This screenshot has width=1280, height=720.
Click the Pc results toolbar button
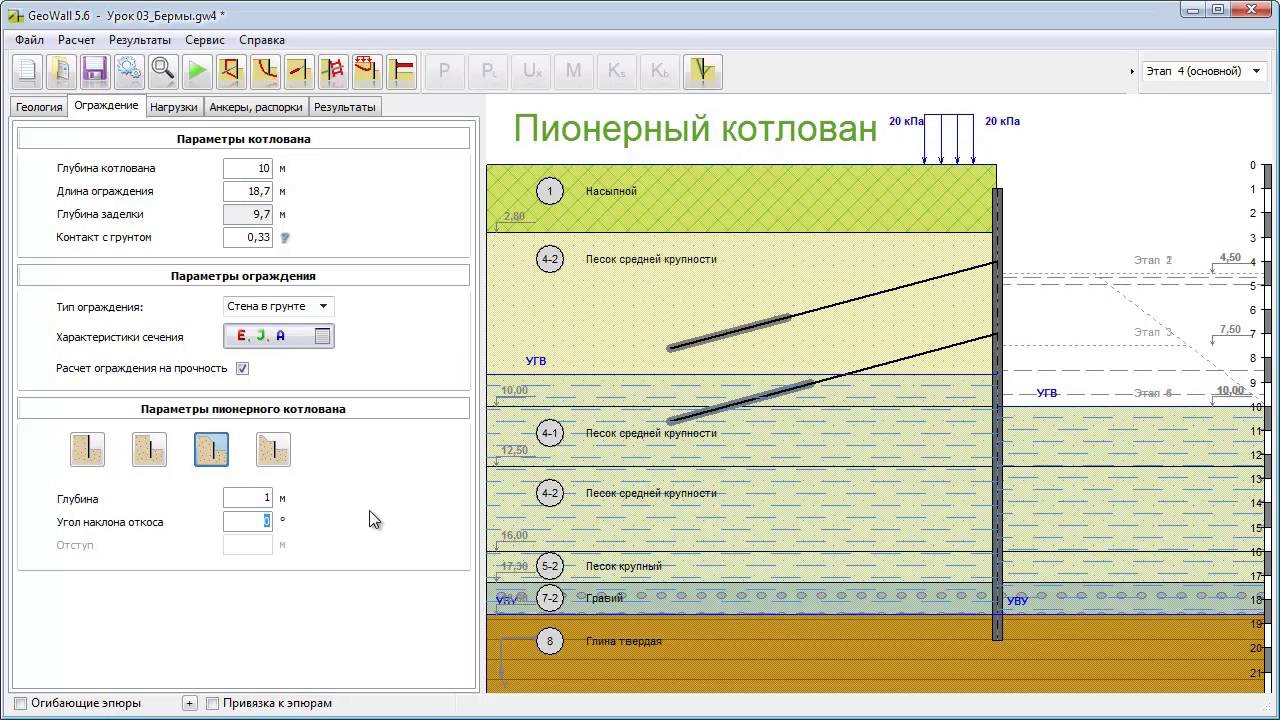(x=489, y=71)
